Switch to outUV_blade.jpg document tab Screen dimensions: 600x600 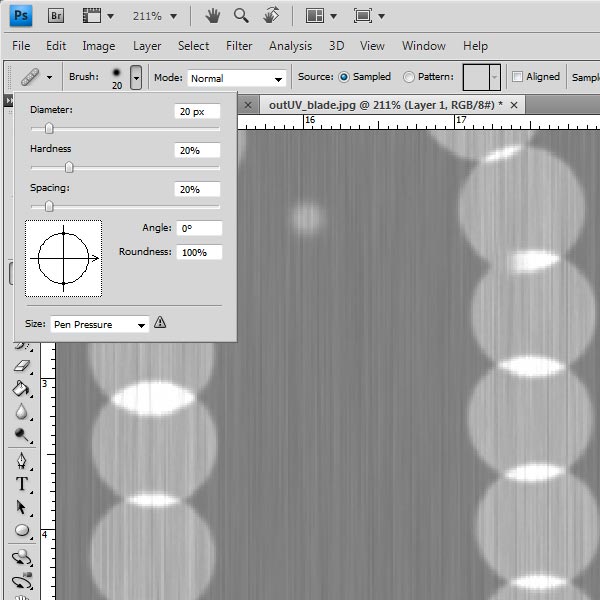tap(385, 105)
